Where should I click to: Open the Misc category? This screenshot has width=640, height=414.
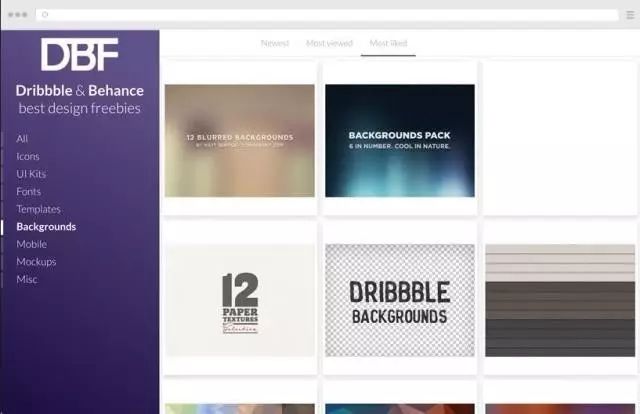point(27,279)
